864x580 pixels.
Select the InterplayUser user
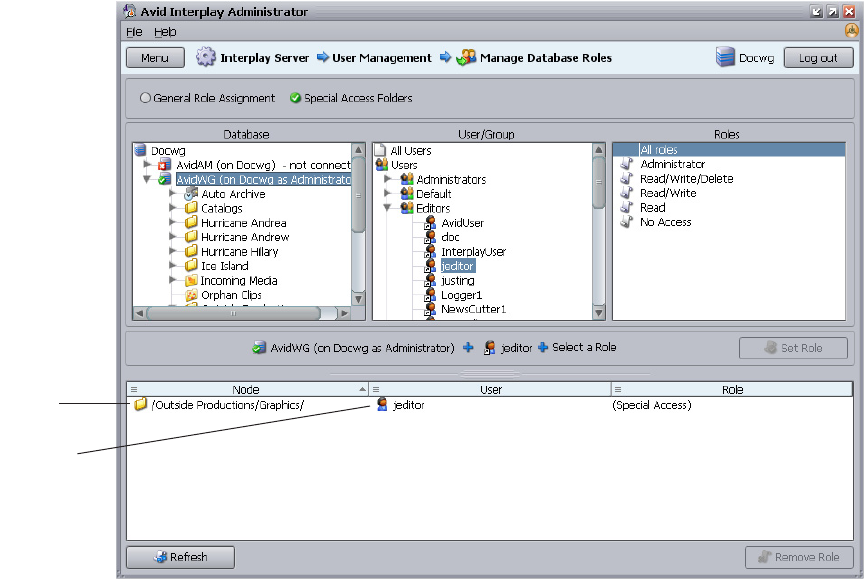click(x=473, y=252)
